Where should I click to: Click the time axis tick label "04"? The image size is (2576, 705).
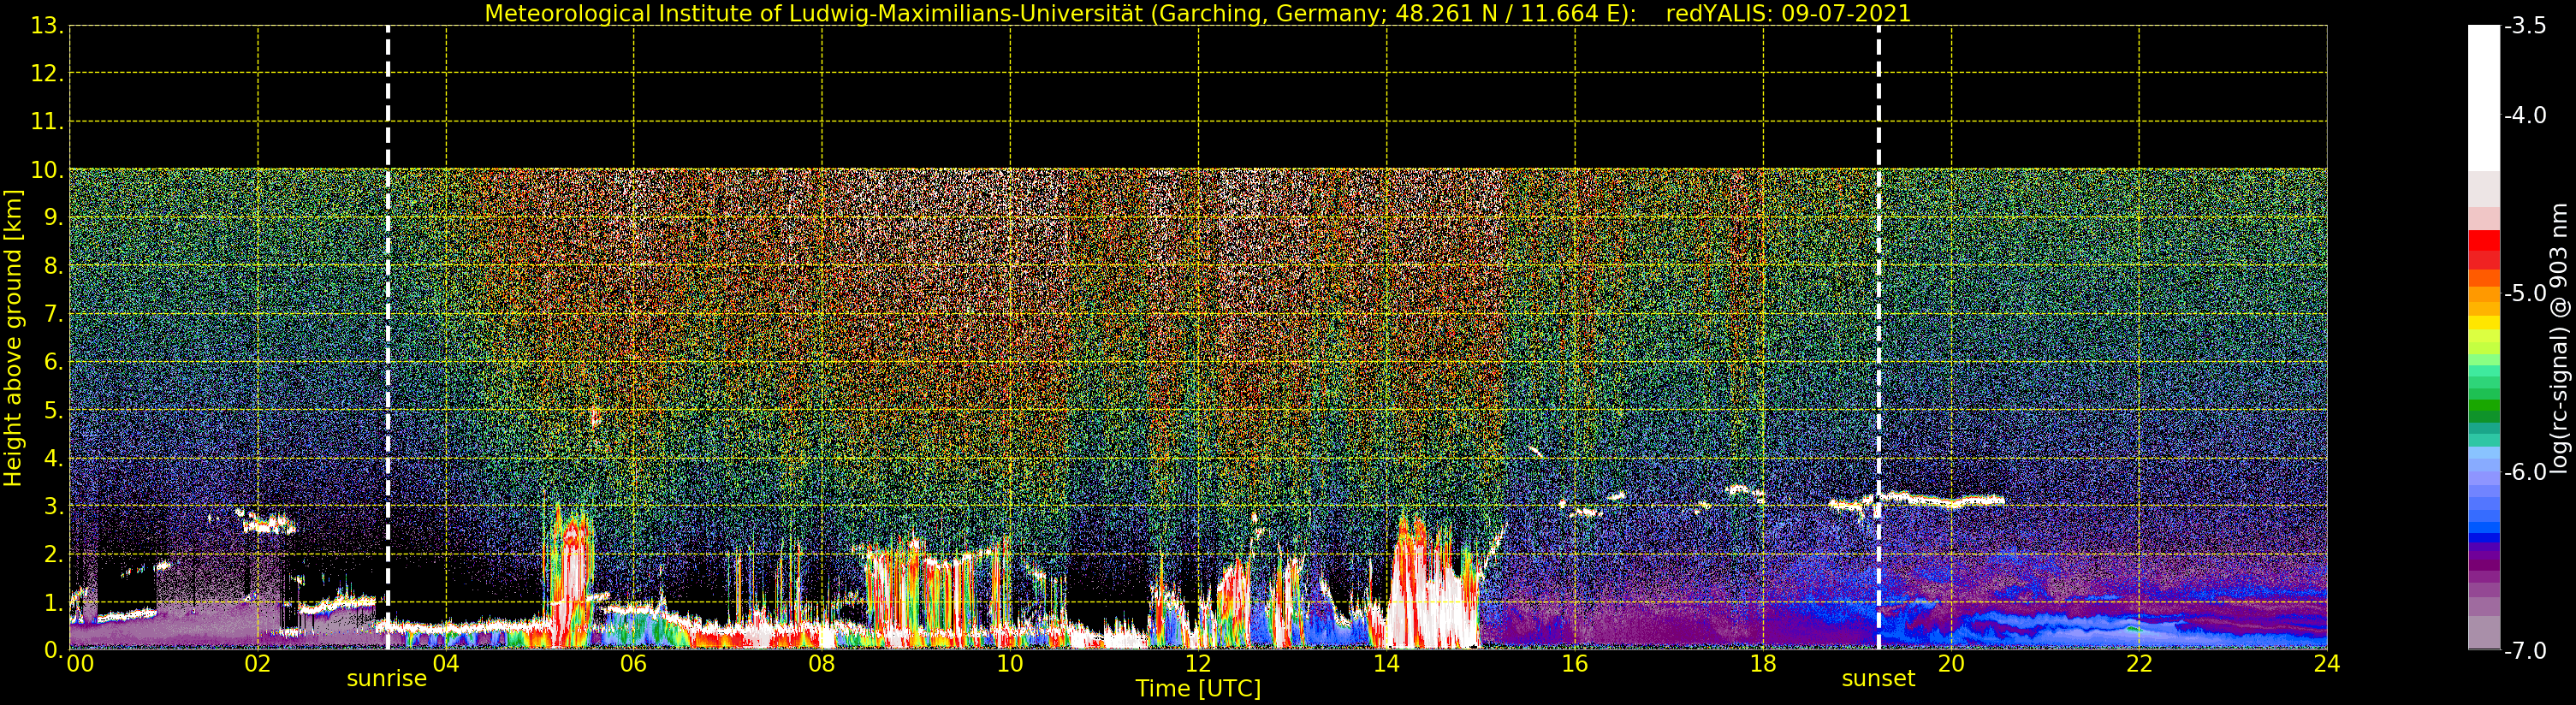click(446, 663)
